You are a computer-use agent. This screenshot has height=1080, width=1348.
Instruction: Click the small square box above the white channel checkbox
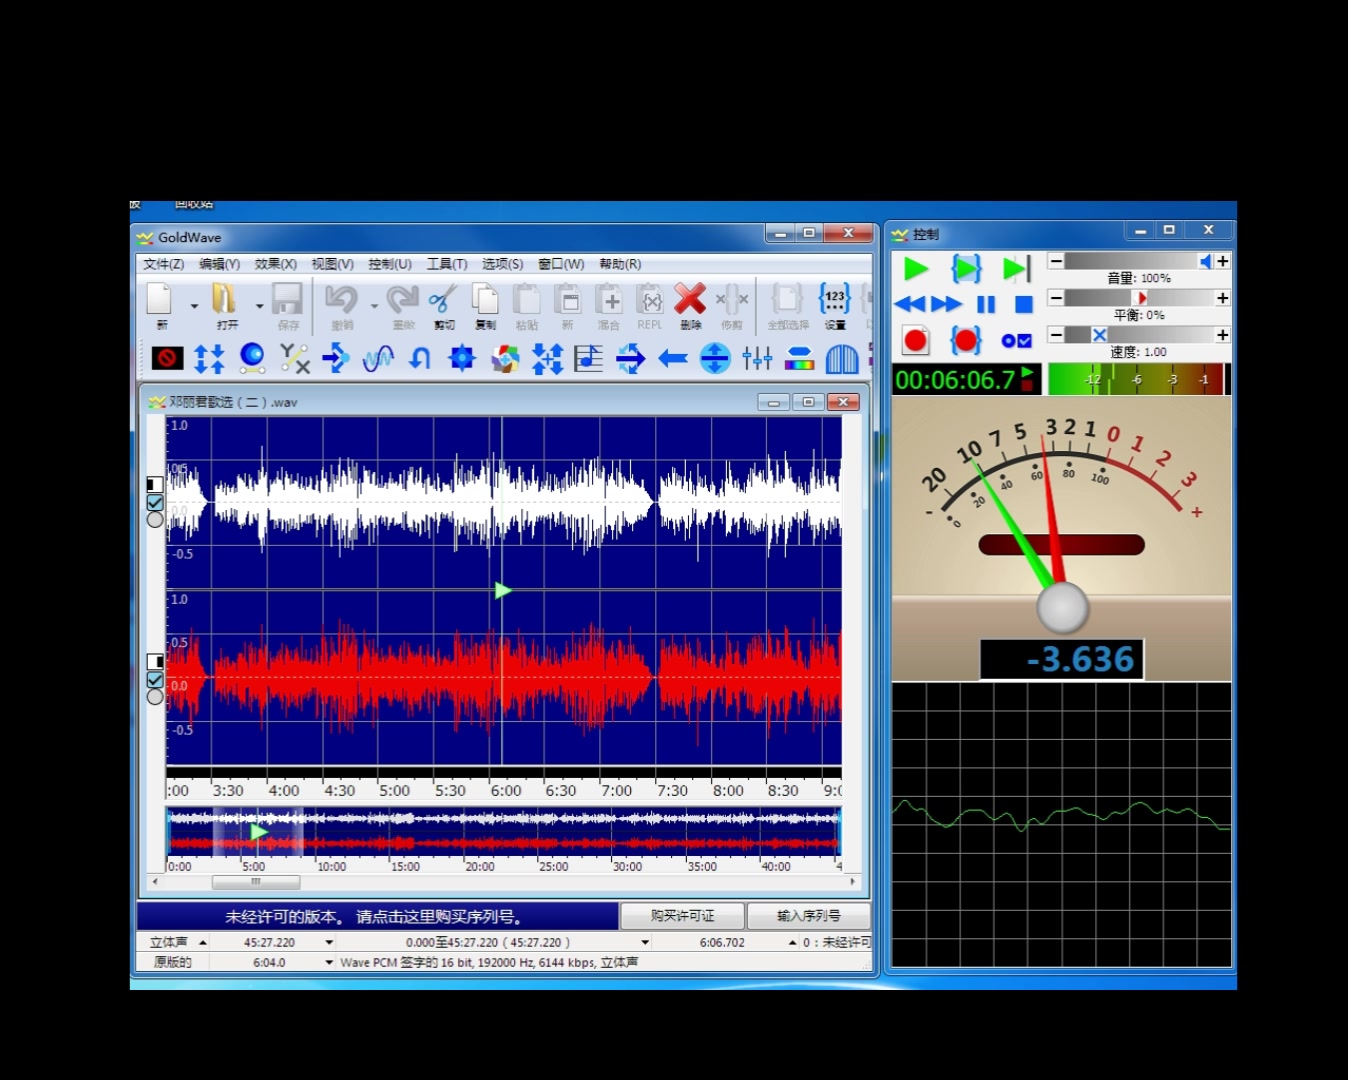pos(155,485)
